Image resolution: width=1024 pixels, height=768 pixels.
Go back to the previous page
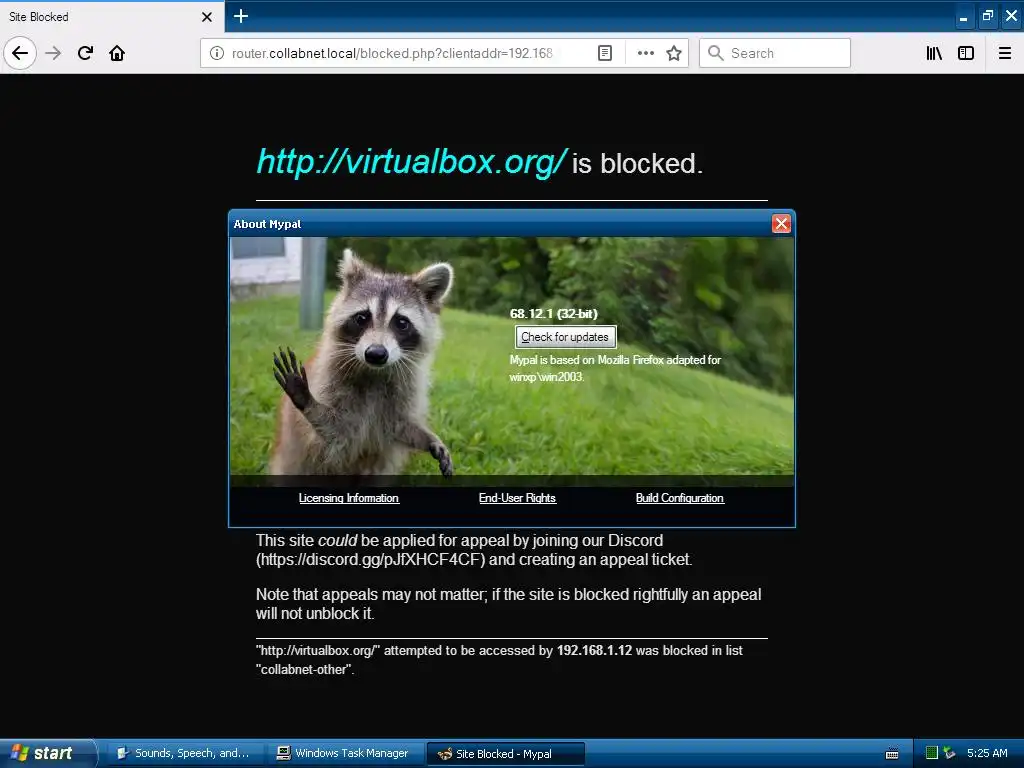click(x=20, y=53)
